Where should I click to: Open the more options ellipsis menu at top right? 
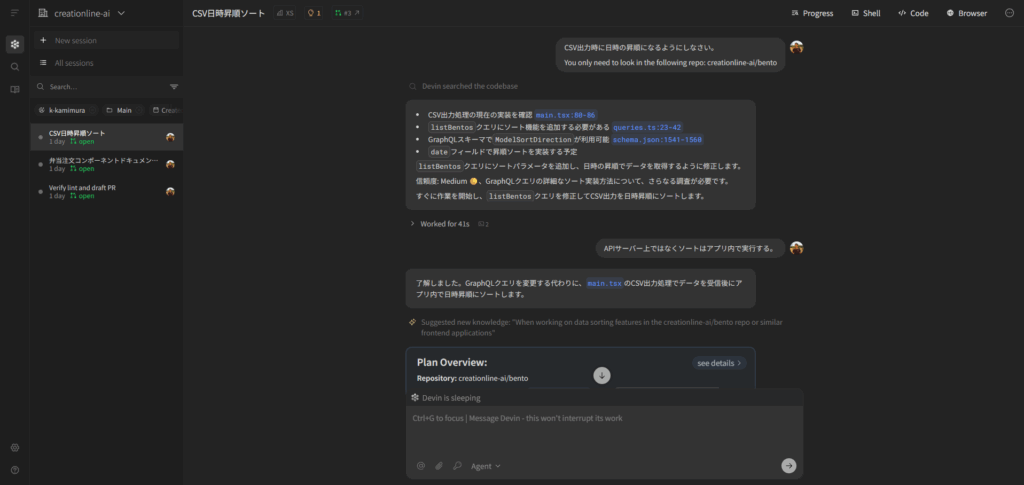1009,13
